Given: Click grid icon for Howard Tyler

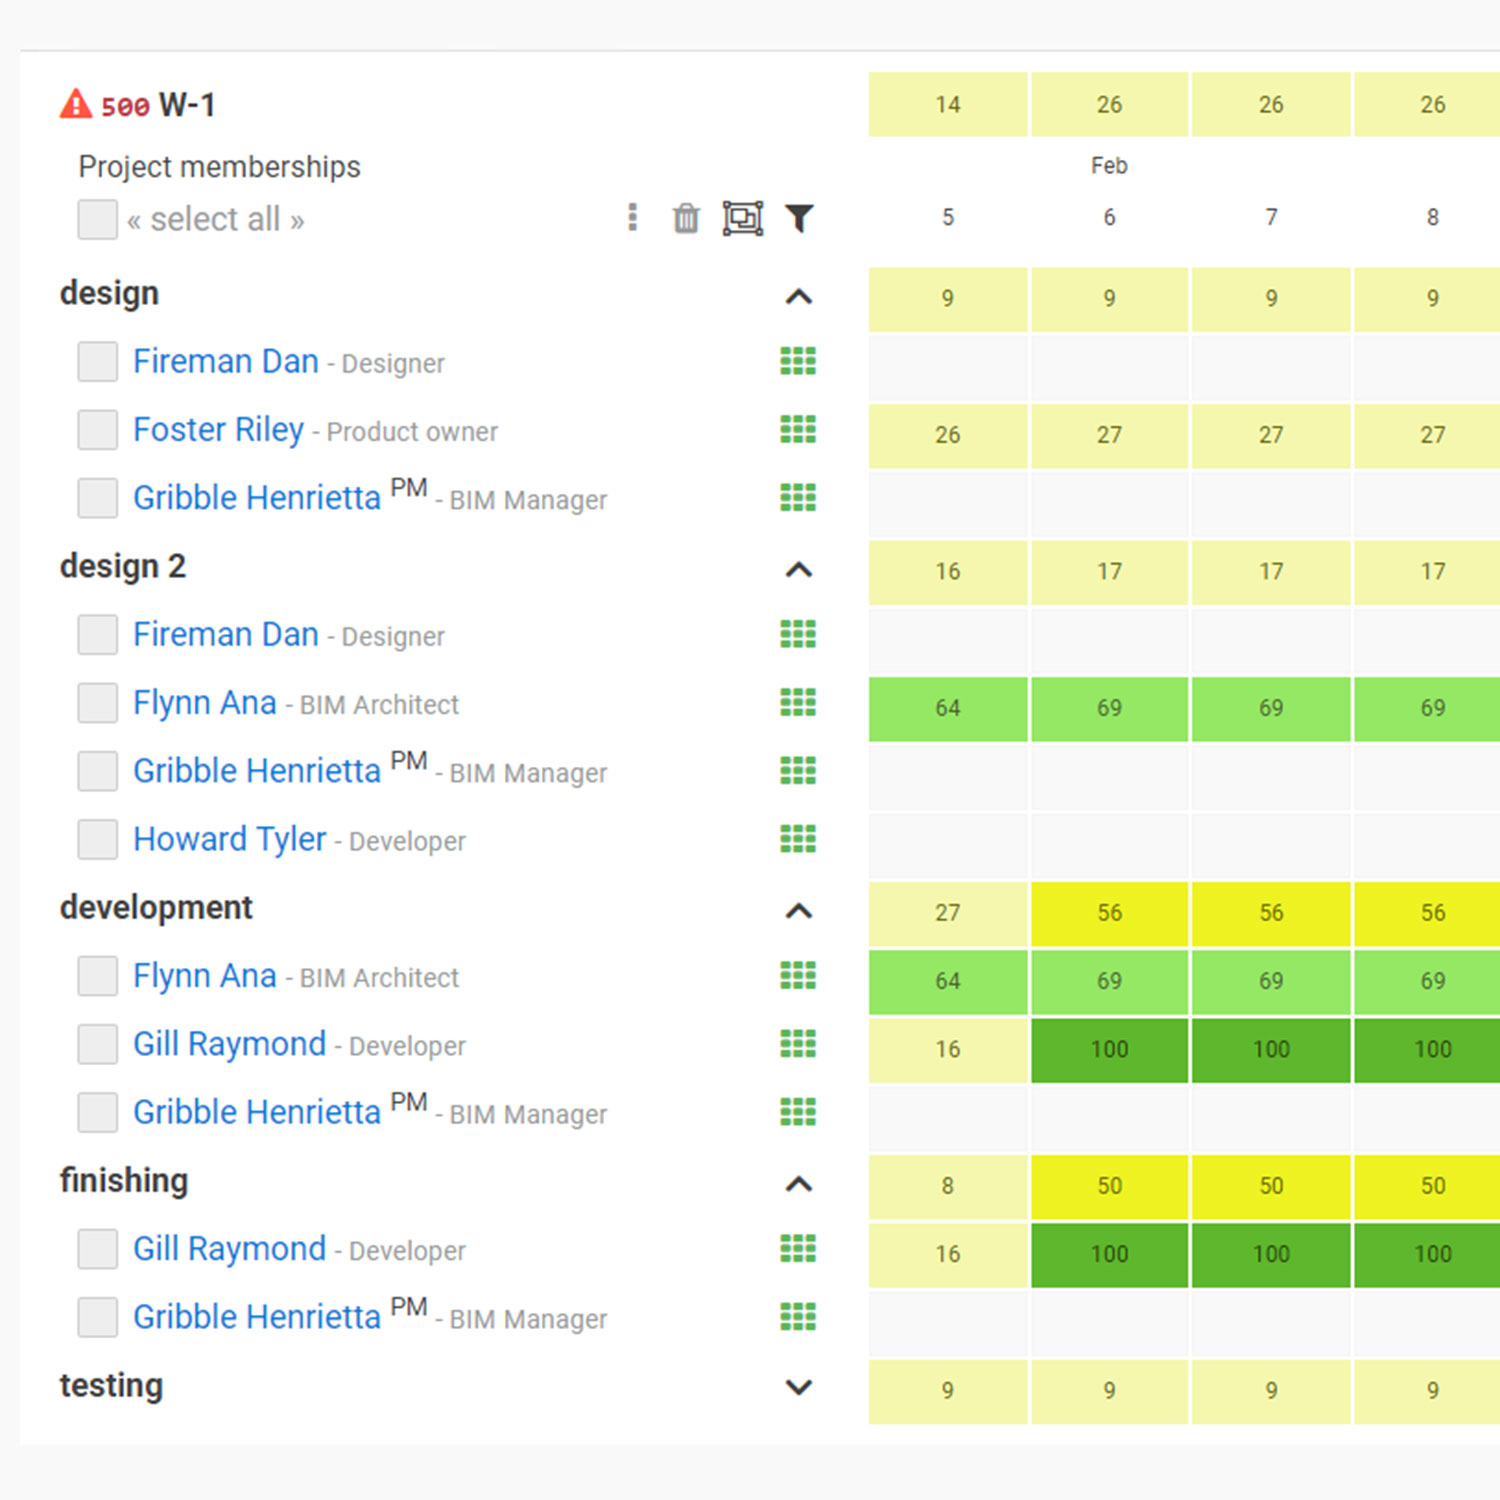Looking at the screenshot, I should [798, 839].
